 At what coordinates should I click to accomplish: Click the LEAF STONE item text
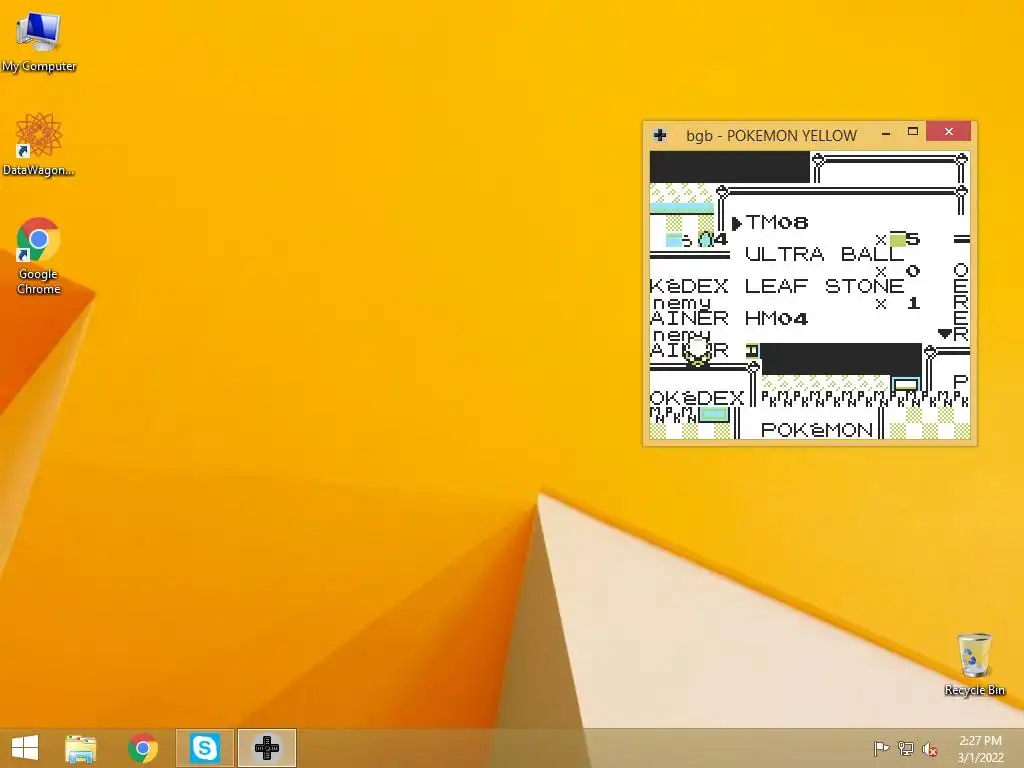click(x=824, y=286)
